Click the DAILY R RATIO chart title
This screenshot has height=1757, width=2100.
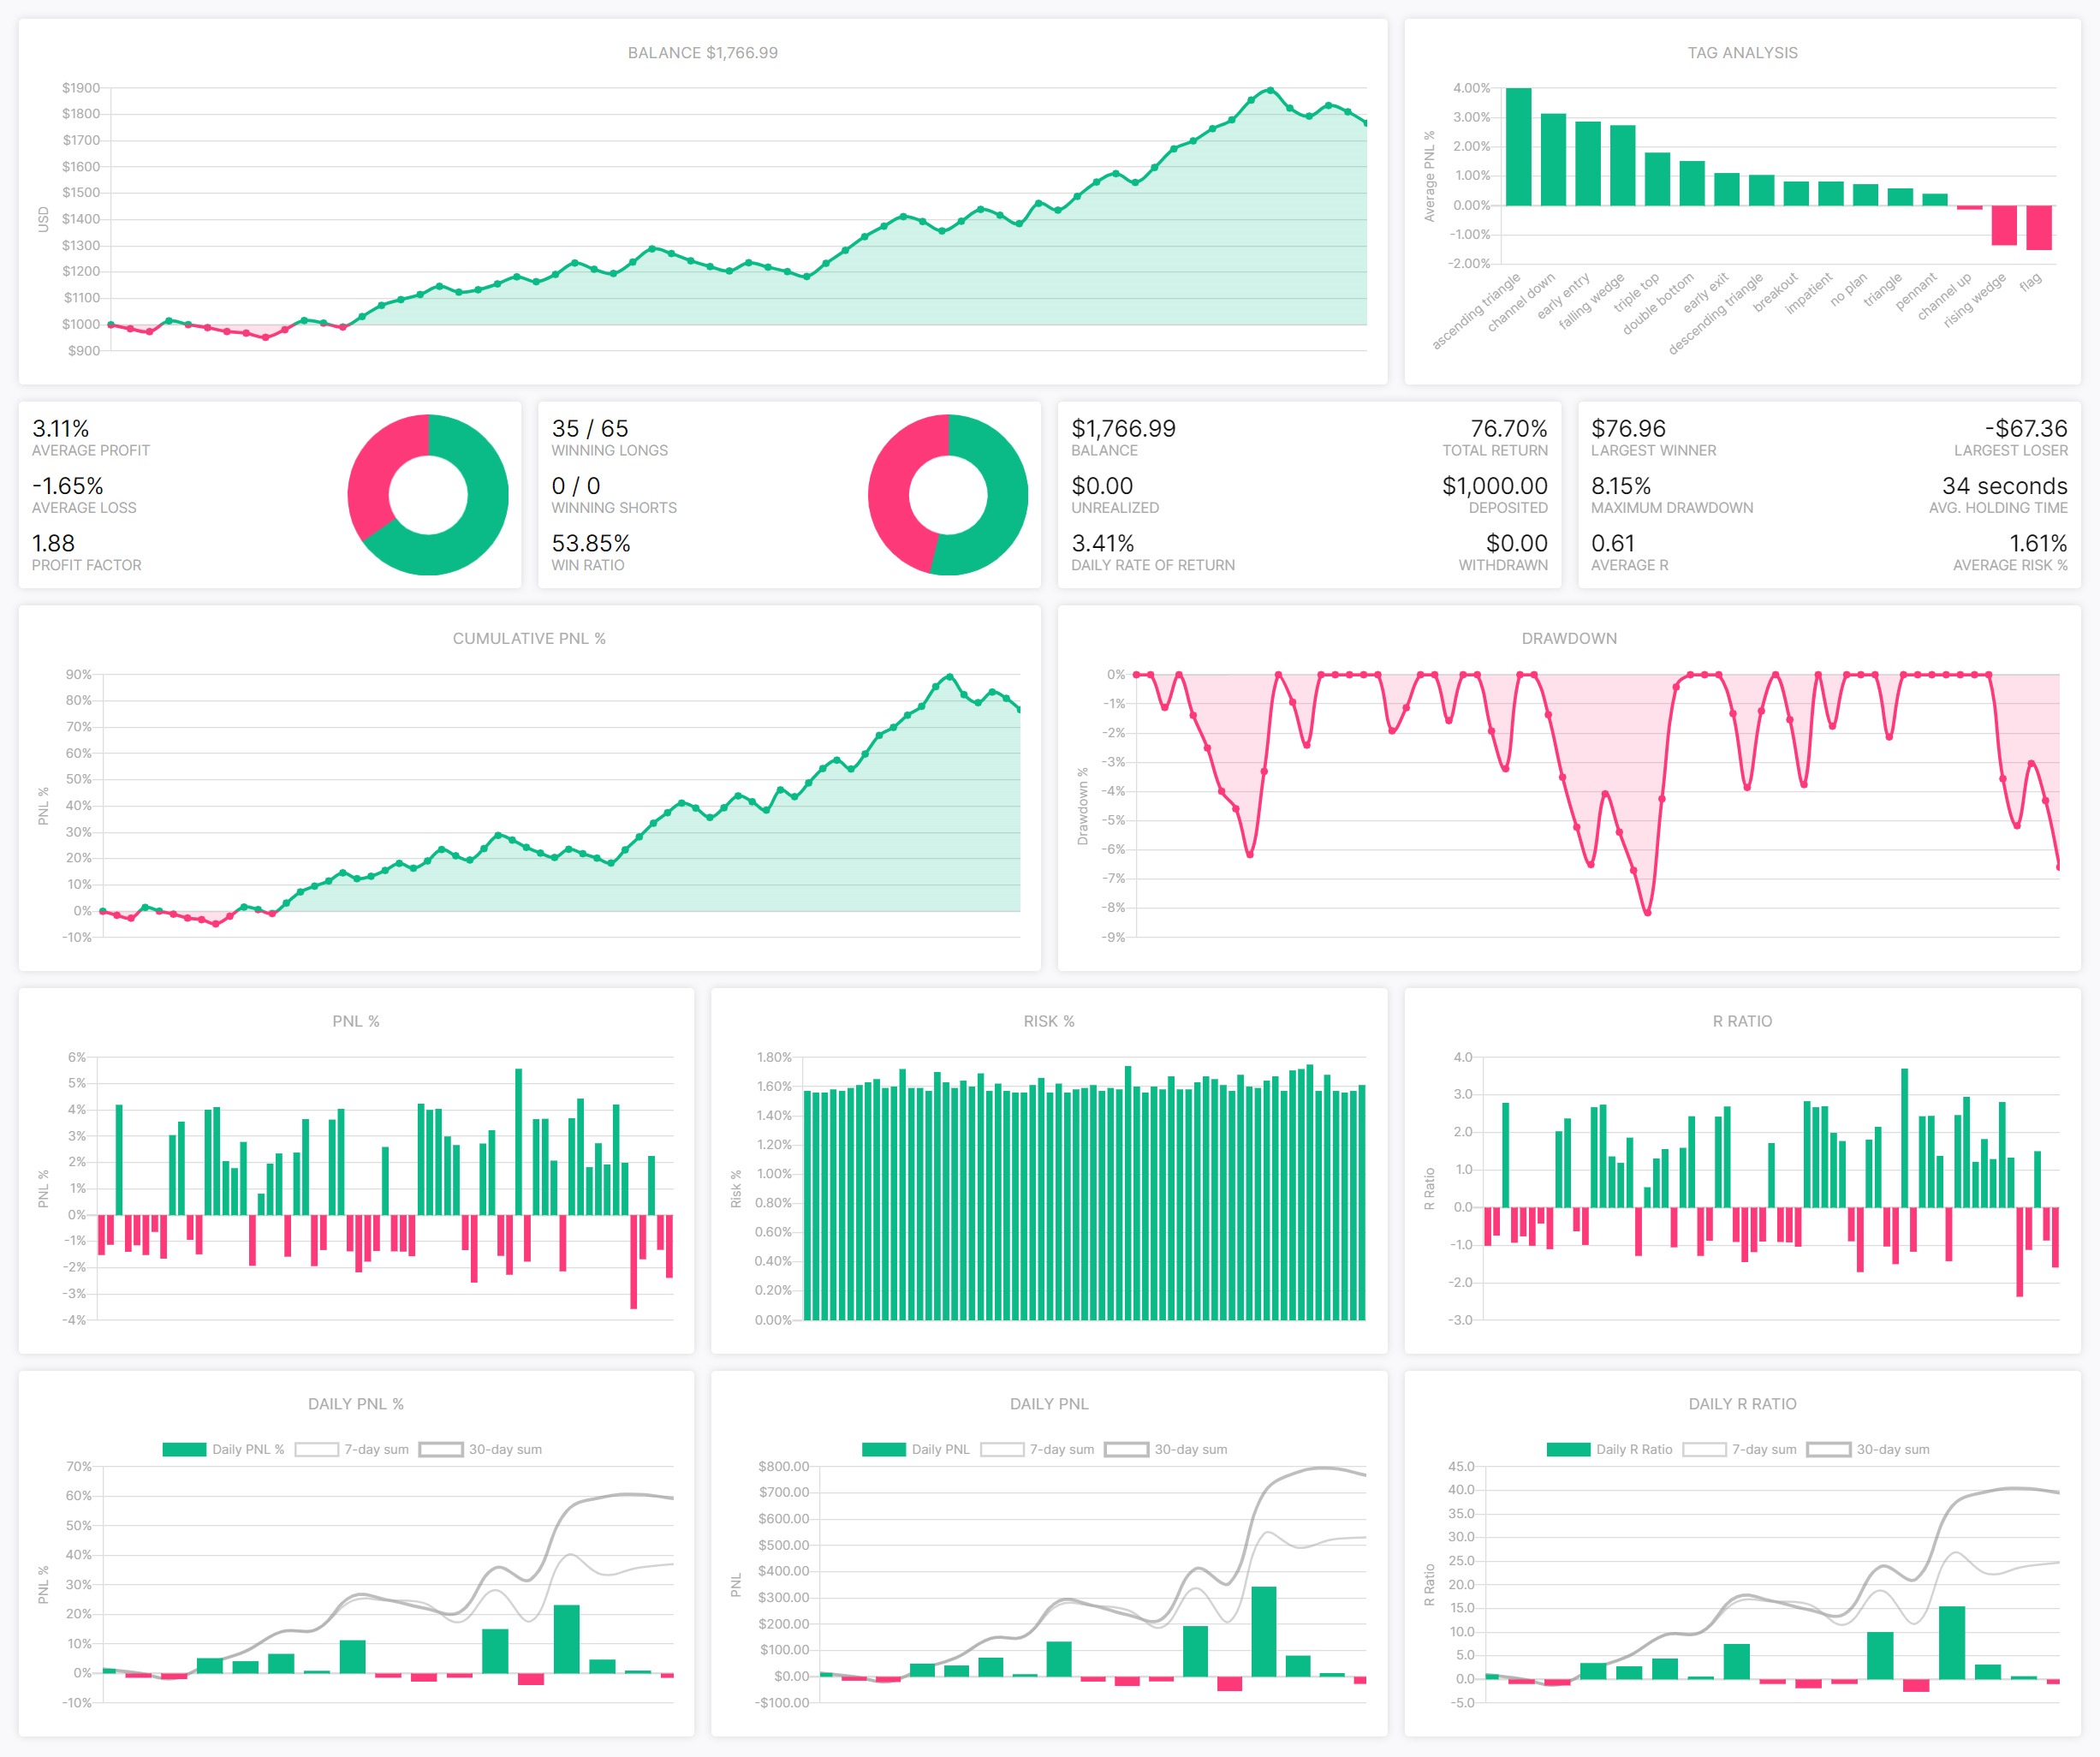point(1742,1404)
